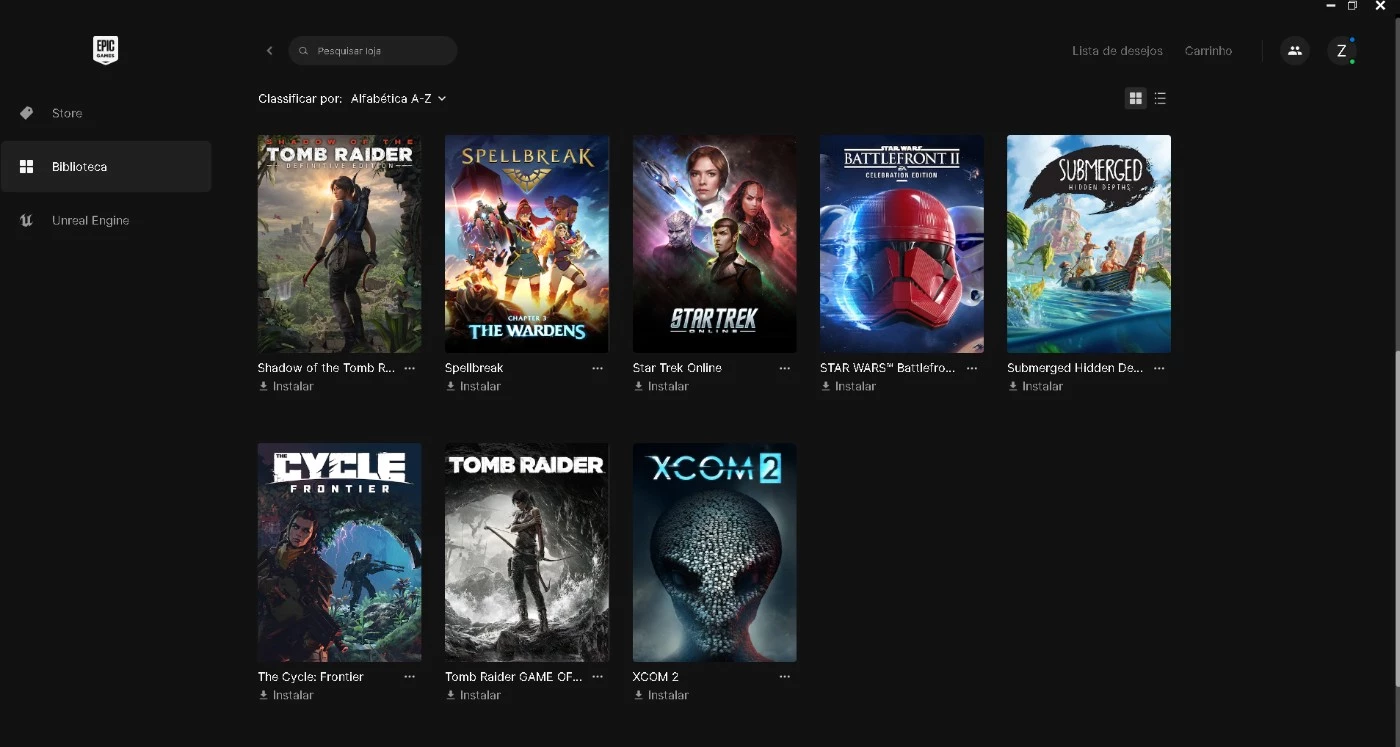Click The Cycle: Frontier title text
Viewport: 1400px width, 747px height.
point(311,677)
